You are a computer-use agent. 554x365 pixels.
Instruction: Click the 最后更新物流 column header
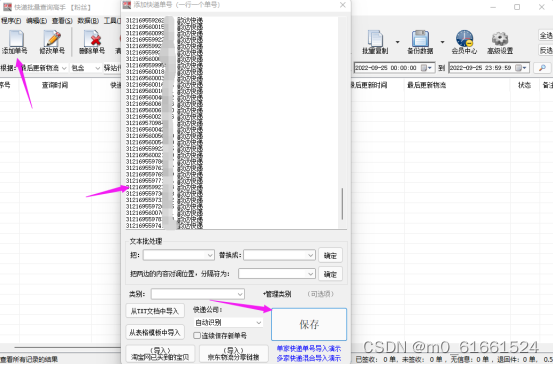click(x=426, y=85)
